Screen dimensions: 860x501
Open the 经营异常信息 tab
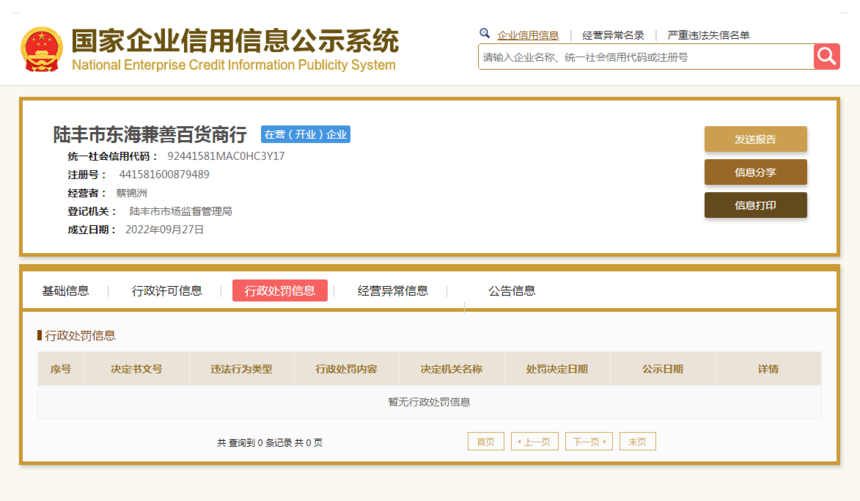click(393, 291)
